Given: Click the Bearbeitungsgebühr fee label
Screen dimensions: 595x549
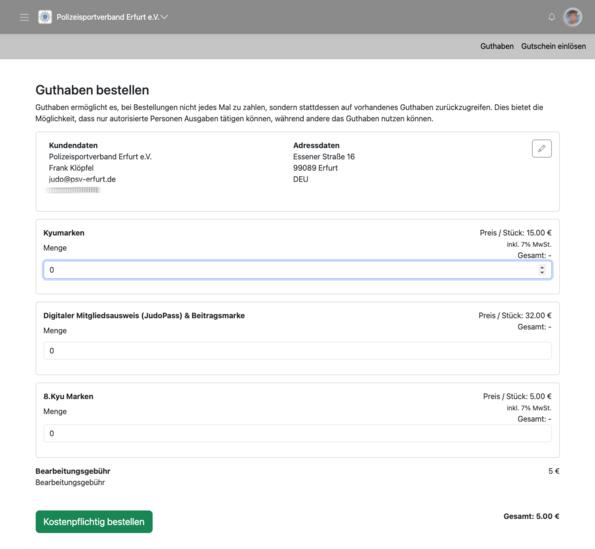Looking at the screenshot, I should (73, 471).
